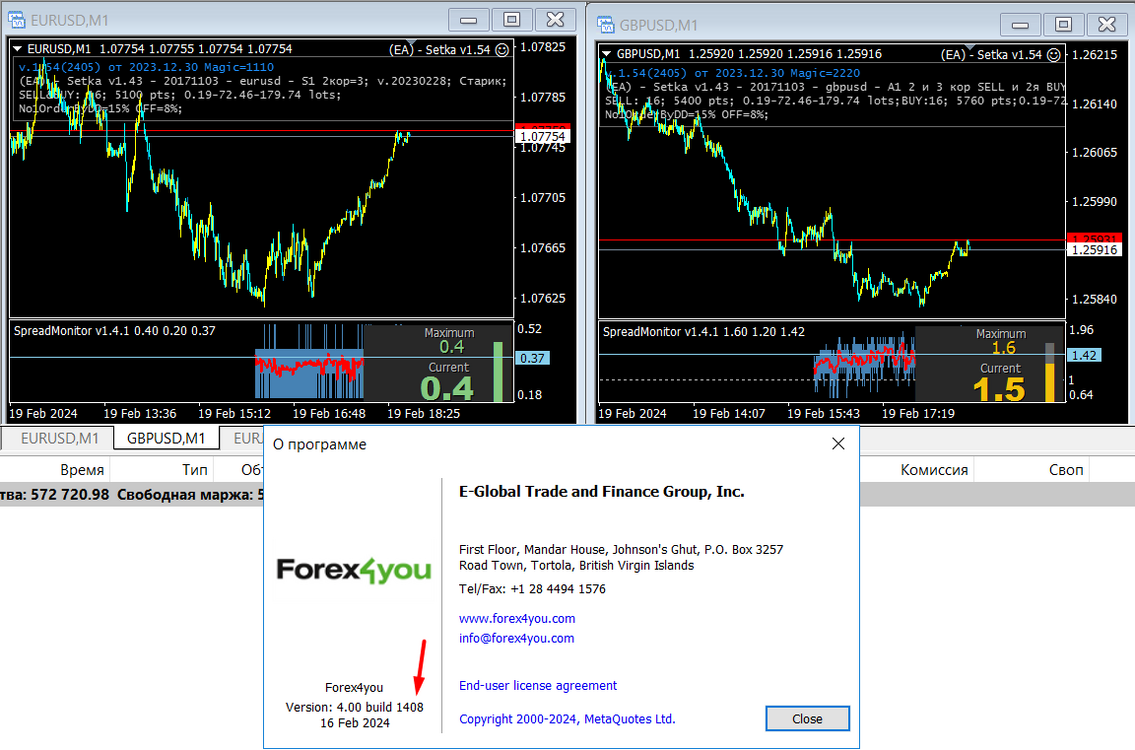Click the red horizontal line on EURUSD chart

(261, 131)
